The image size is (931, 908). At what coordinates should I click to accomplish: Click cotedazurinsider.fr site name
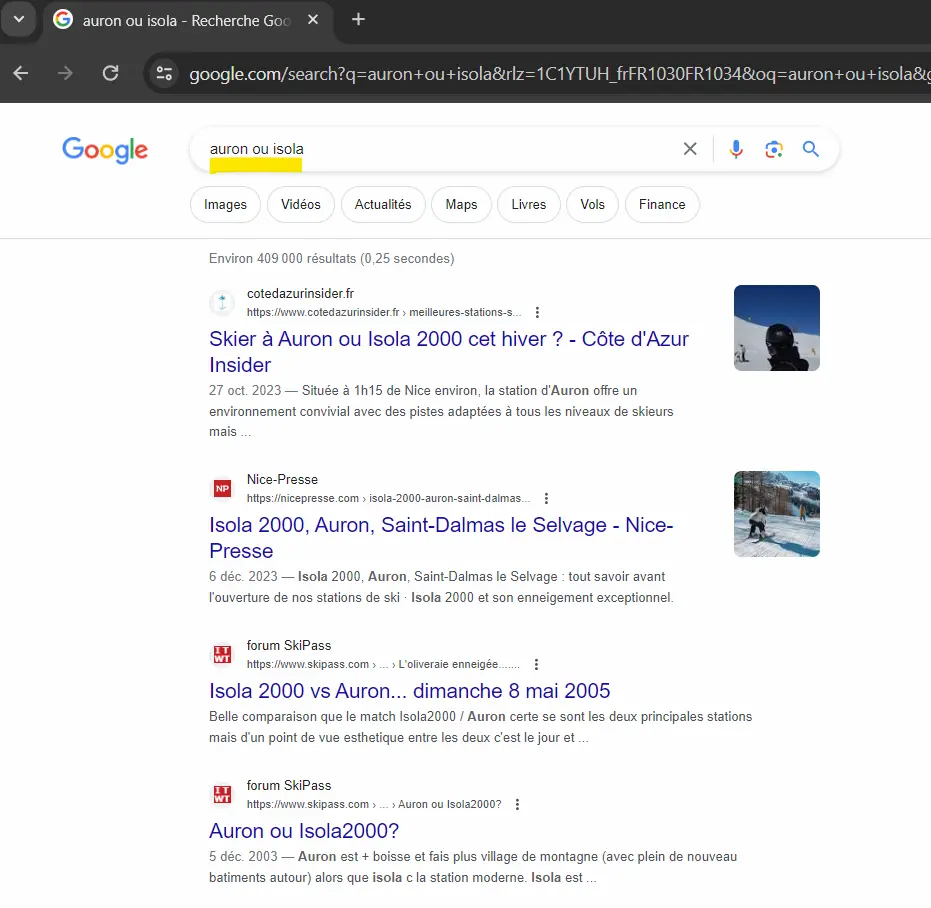pyautogui.click(x=300, y=293)
